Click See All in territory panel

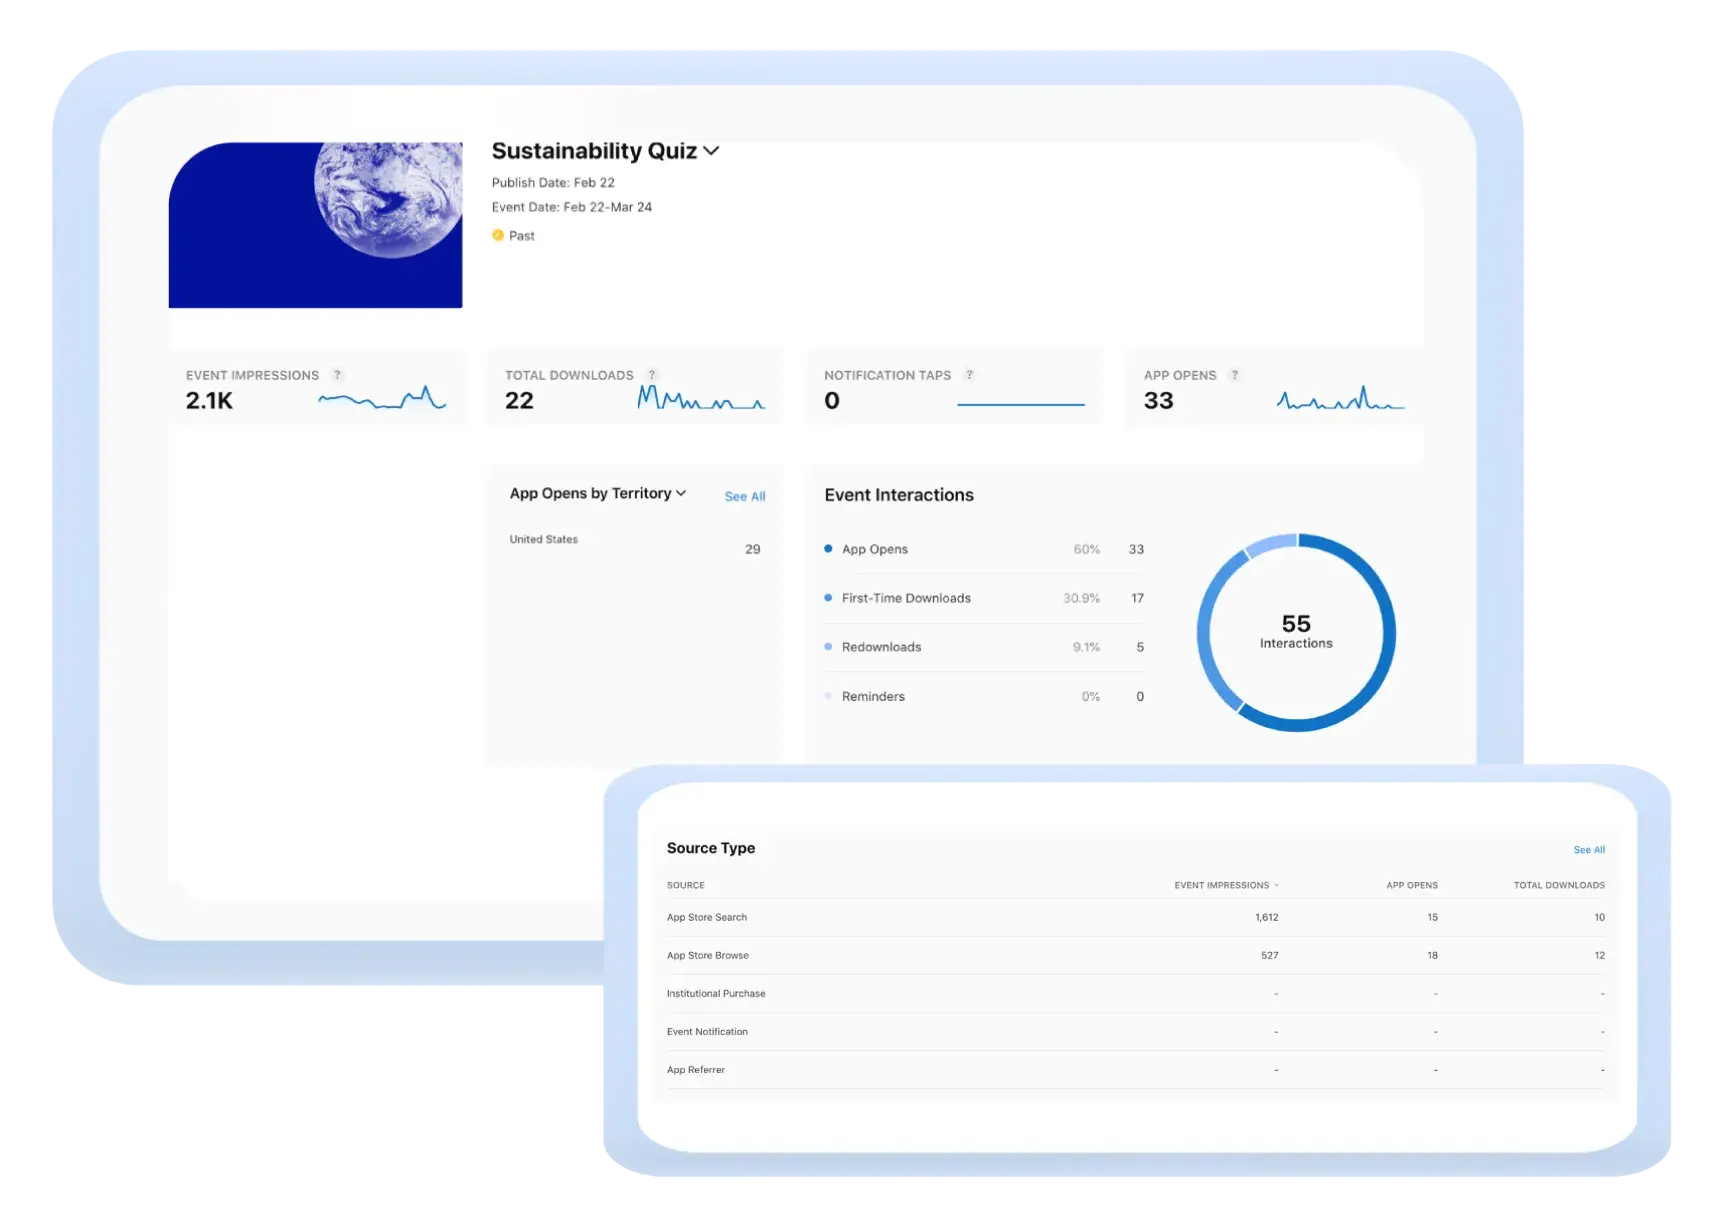(x=744, y=496)
